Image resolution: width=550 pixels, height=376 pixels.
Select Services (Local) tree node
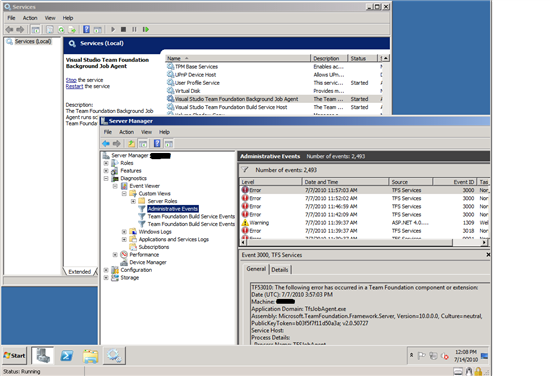click(x=33, y=41)
